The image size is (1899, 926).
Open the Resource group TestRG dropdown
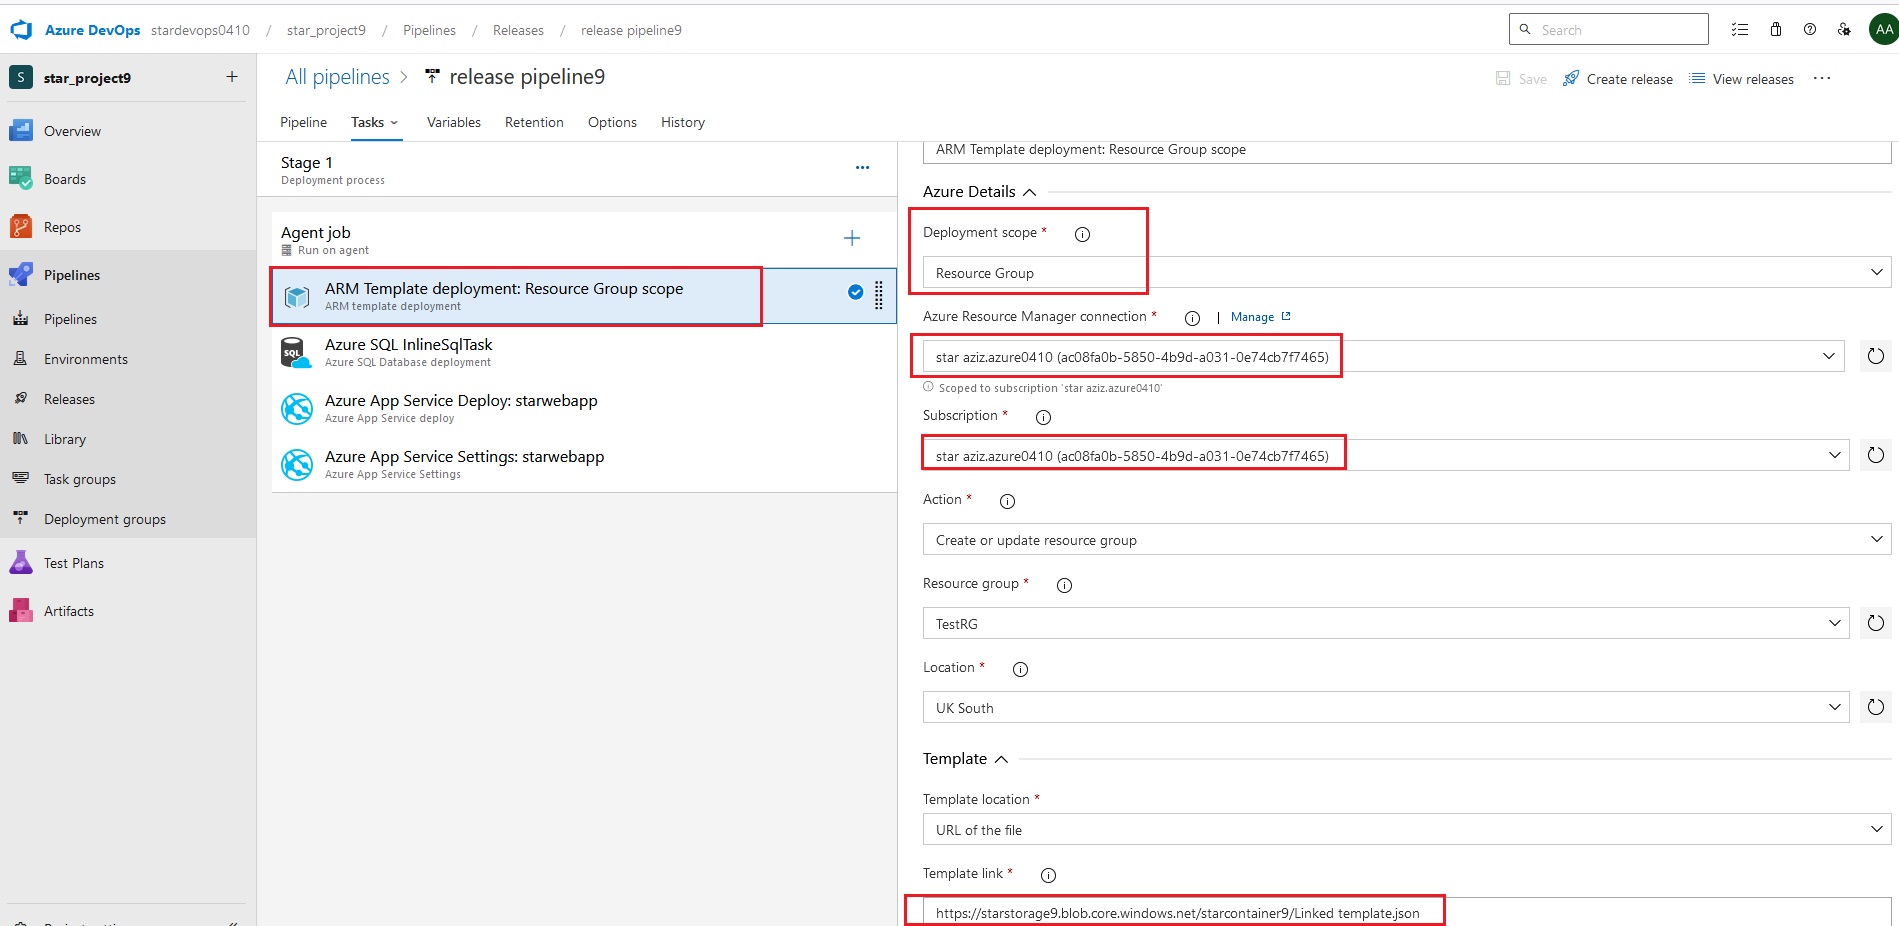[1386, 623]
